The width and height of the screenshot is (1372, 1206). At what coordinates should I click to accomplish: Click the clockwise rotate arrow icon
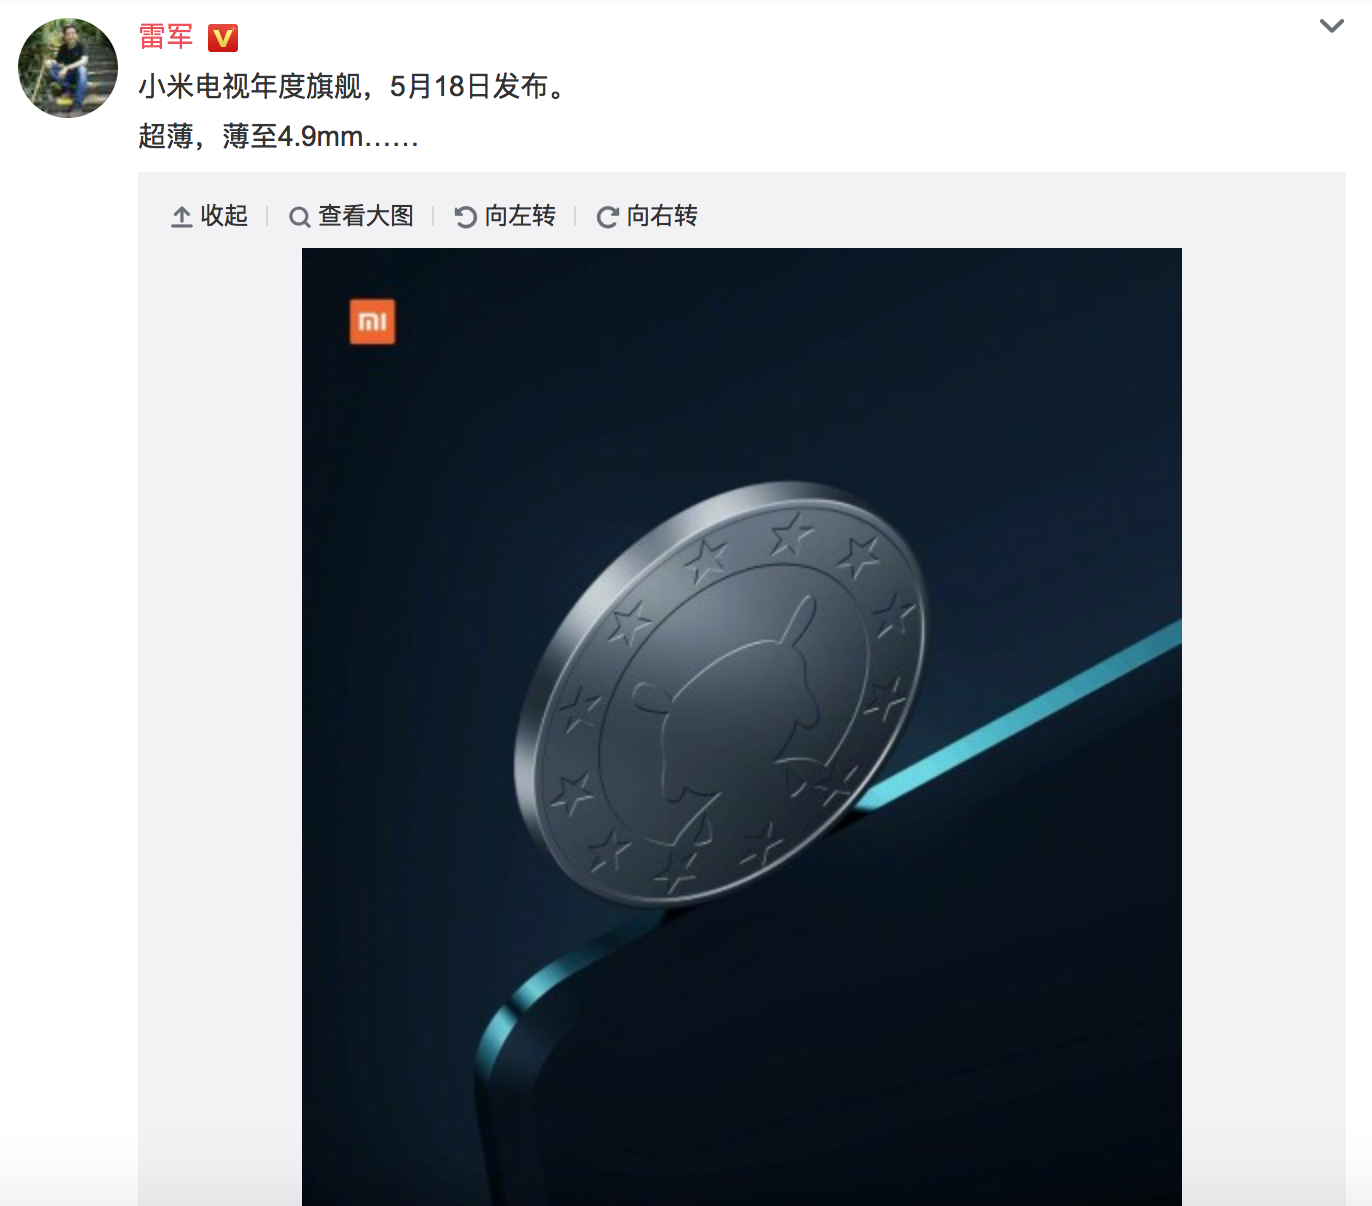click(x=607, y=217)
